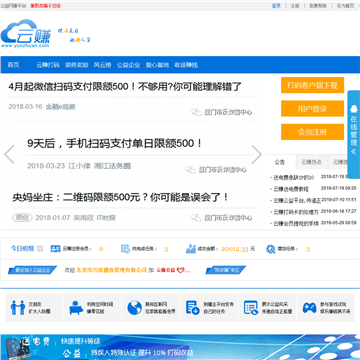Open 云赚打码 in the navigation bar
The image size is (360, 360).
point(48,65)
